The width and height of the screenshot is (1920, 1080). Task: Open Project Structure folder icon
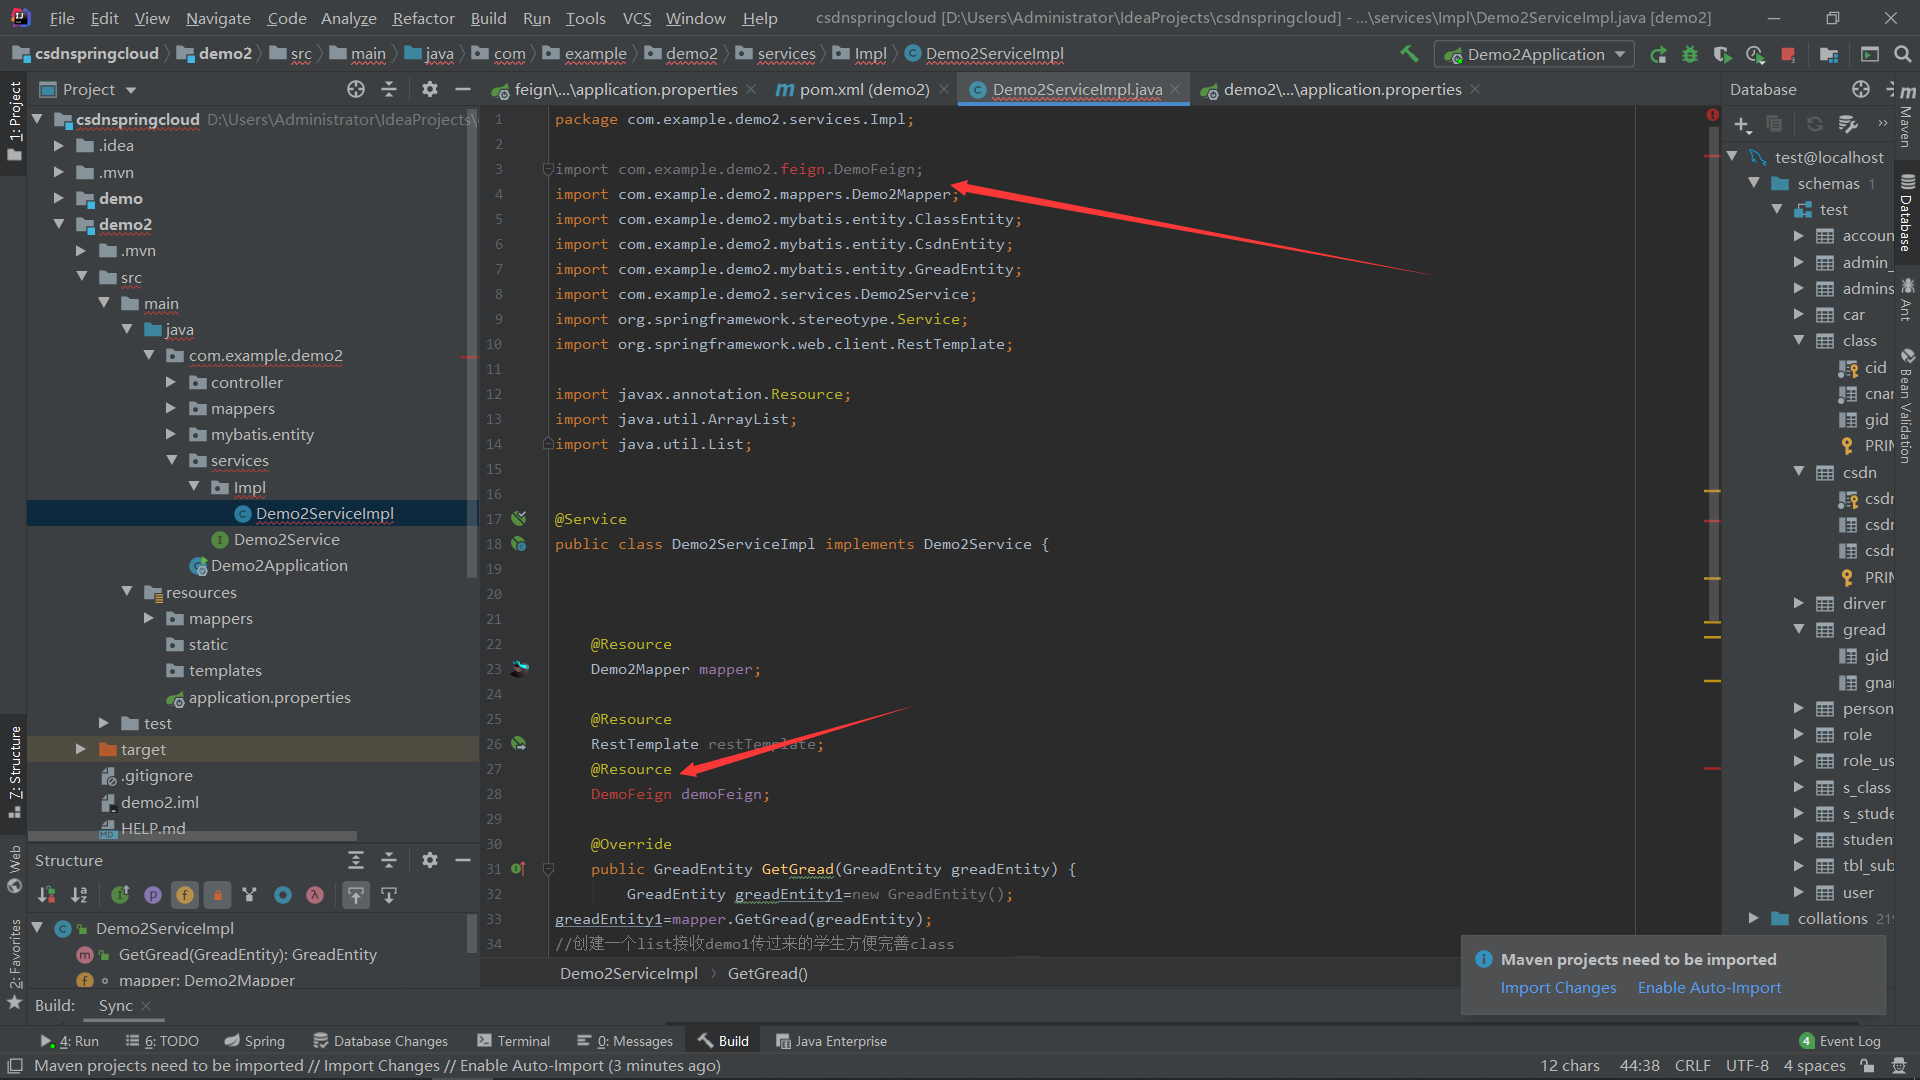[1829, 54]
